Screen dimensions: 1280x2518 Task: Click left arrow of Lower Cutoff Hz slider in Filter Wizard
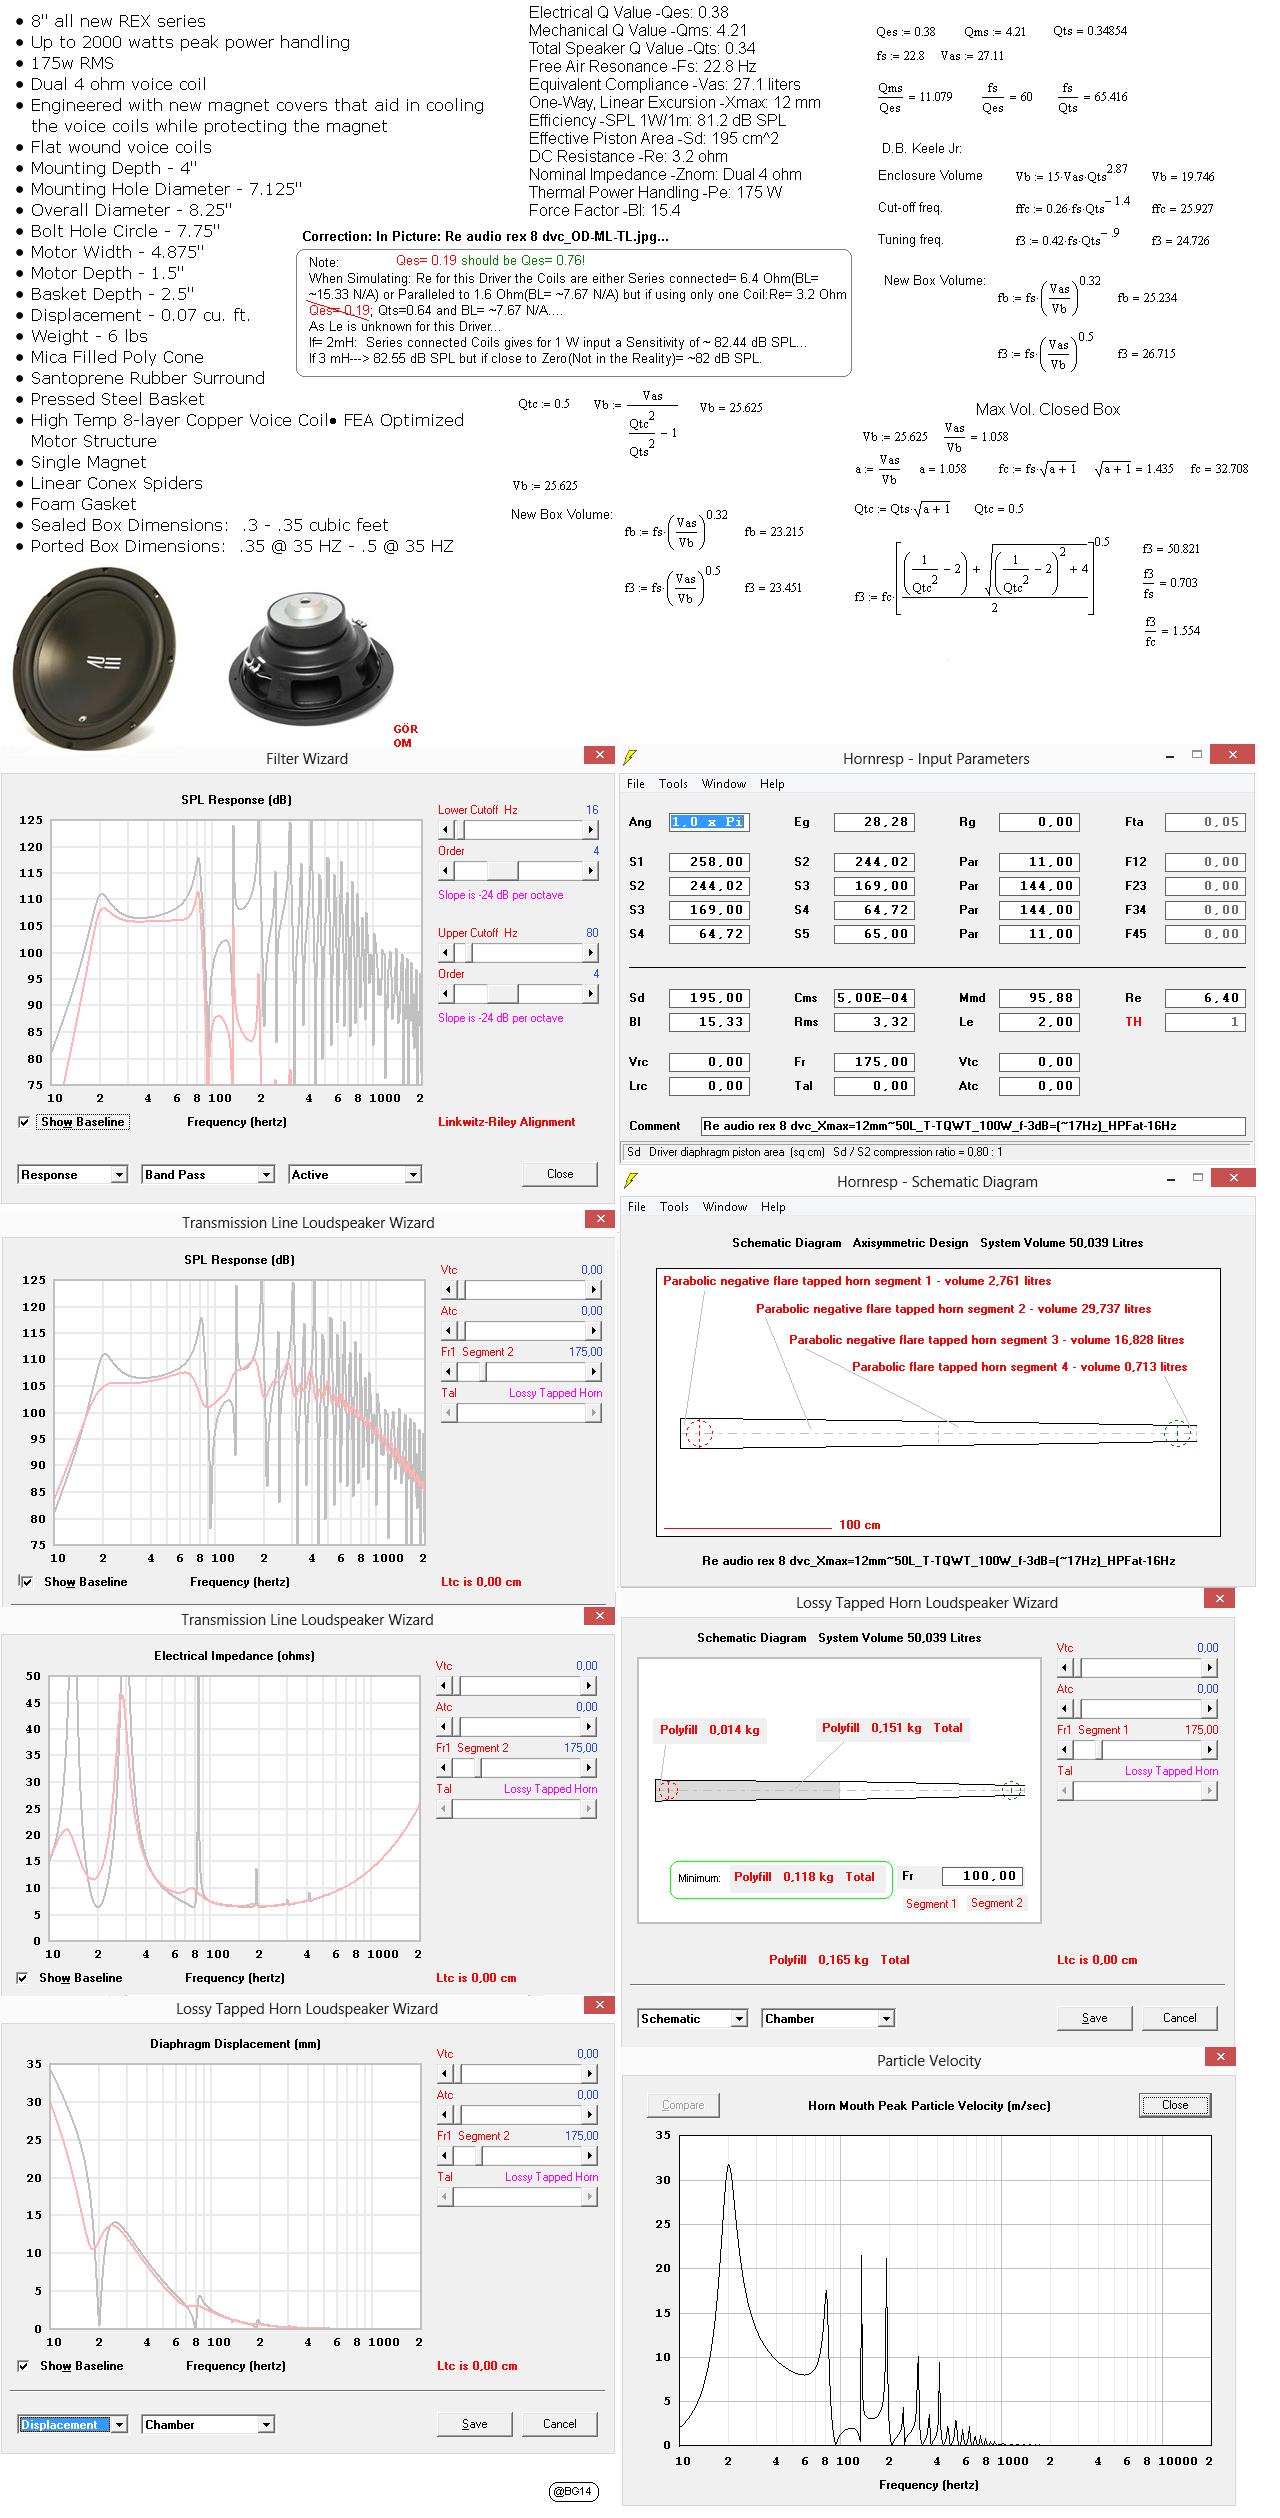pos(447,830)
